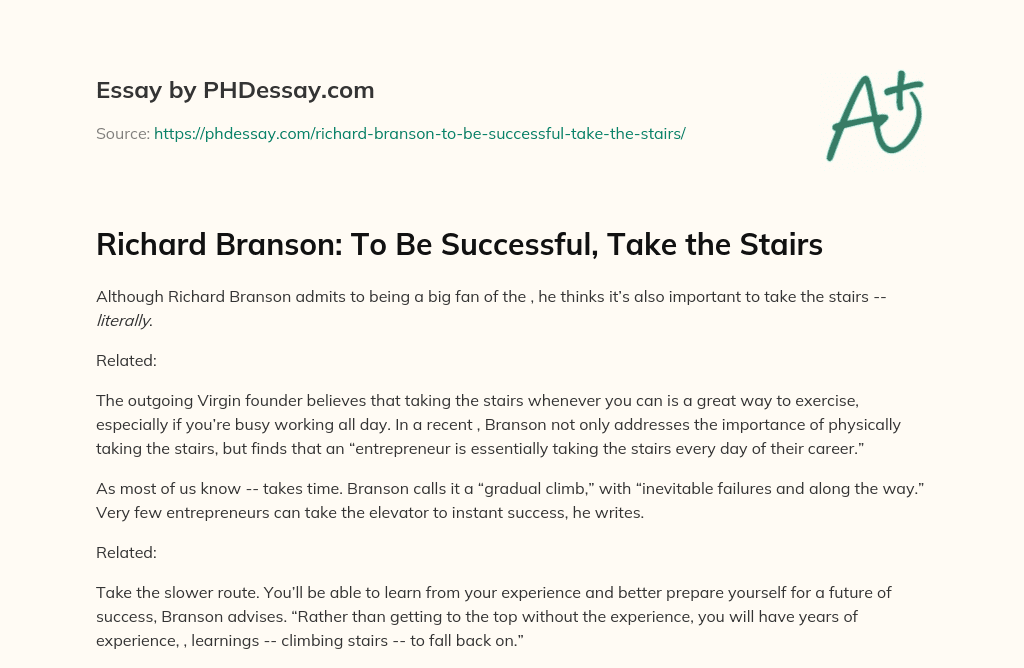Viewport: 1024px width, 668px height.
Task: Click the "Essay by PHDessay.com" heading
Action: pyautogui.click(x=235, y=91)
